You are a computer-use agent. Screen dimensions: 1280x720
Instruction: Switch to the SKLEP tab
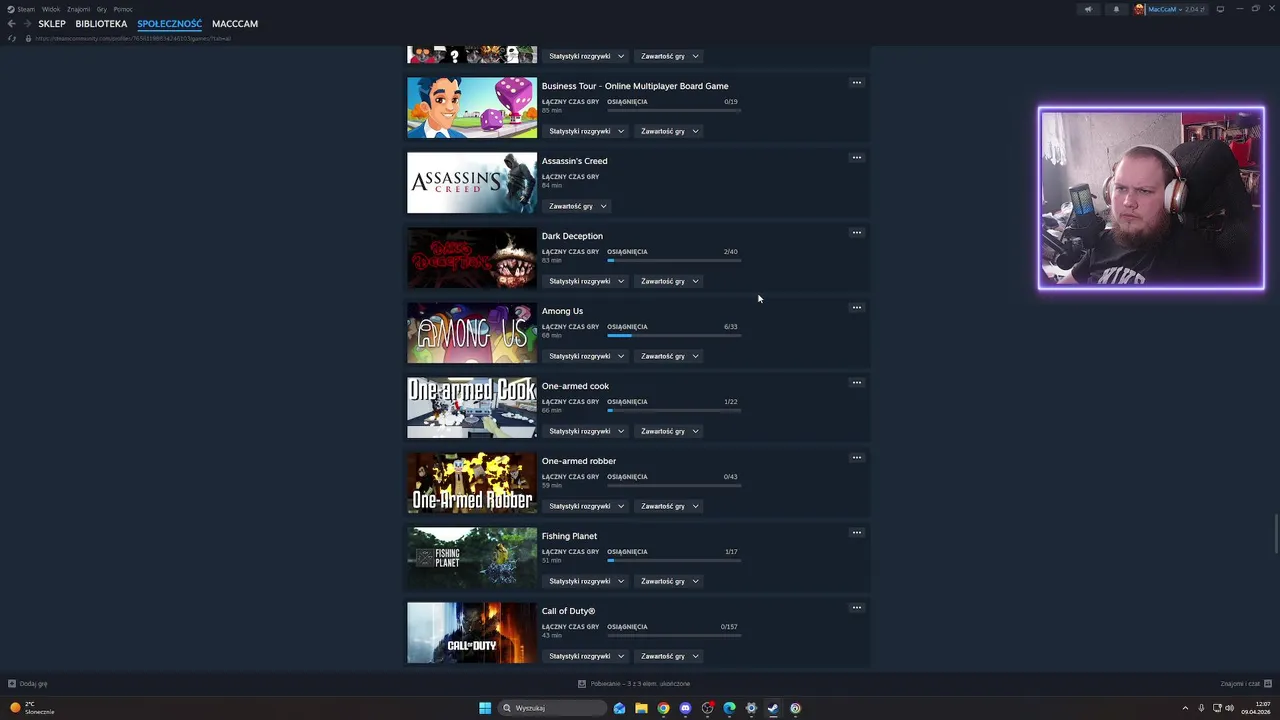tap(52, 24)
